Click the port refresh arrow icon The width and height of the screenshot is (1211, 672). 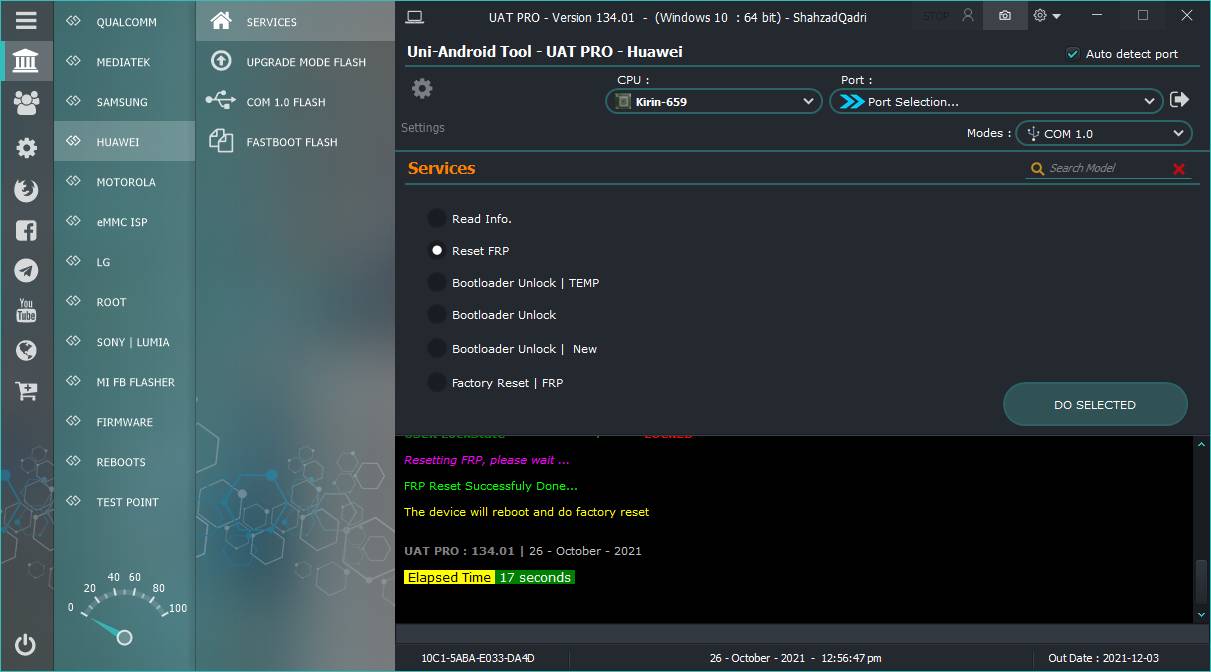(1179, 100)
